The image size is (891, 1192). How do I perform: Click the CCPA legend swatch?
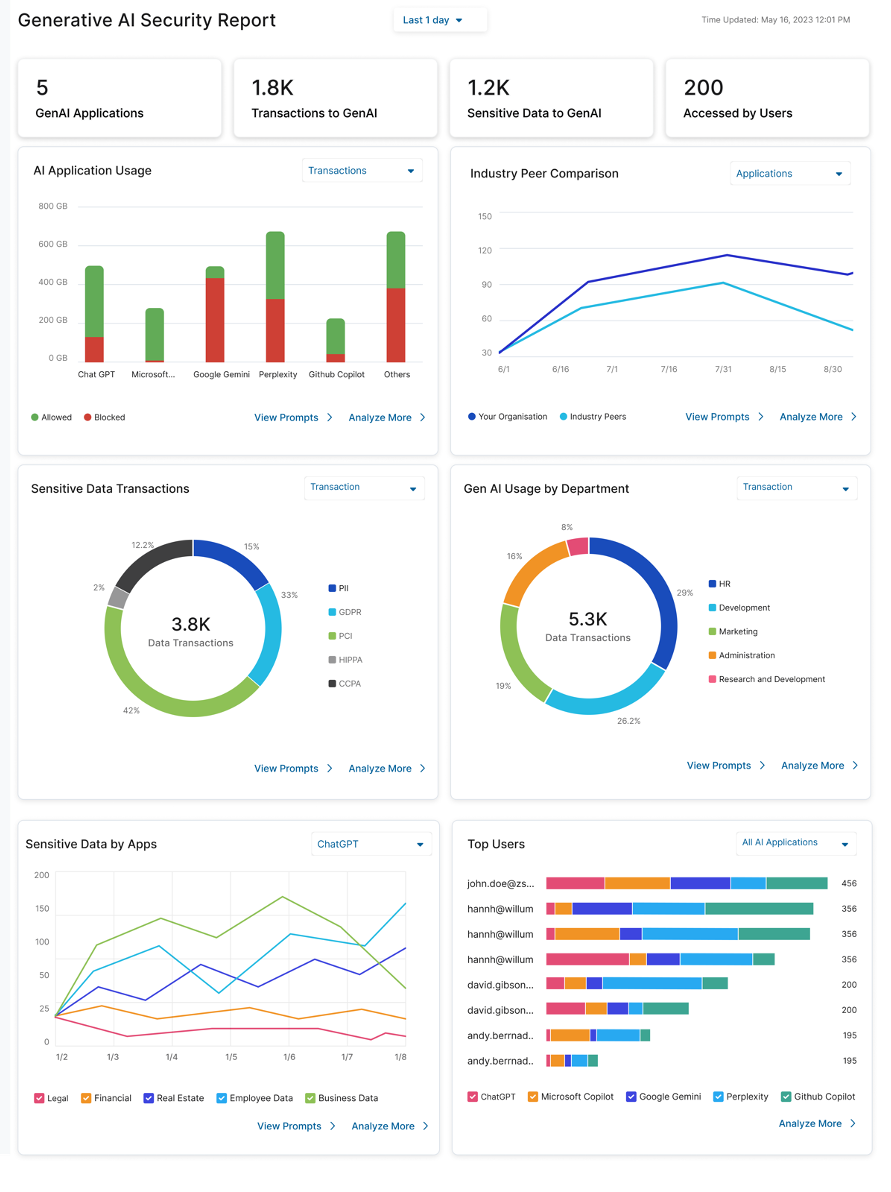[332, 683]
